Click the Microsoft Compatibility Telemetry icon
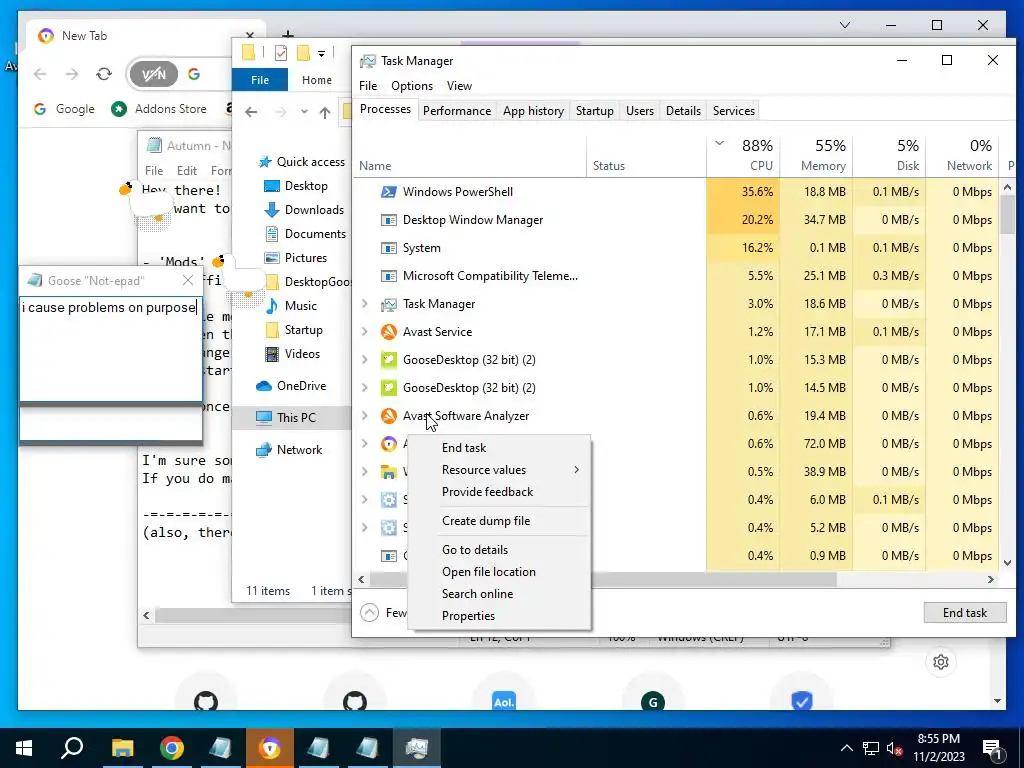This screenshot has height=768, width=1024. [389, 276]
